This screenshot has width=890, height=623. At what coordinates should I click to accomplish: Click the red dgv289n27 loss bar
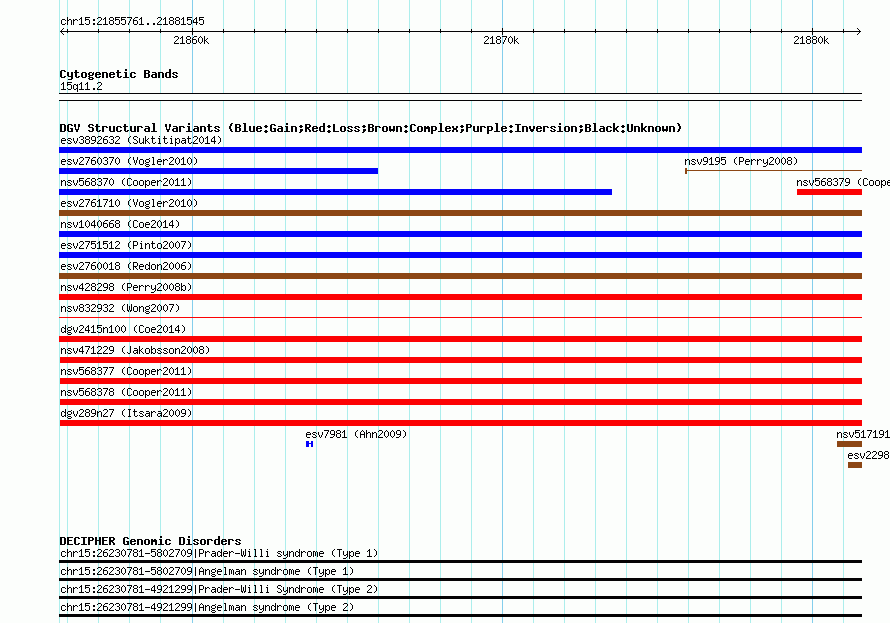click(460, 423)
